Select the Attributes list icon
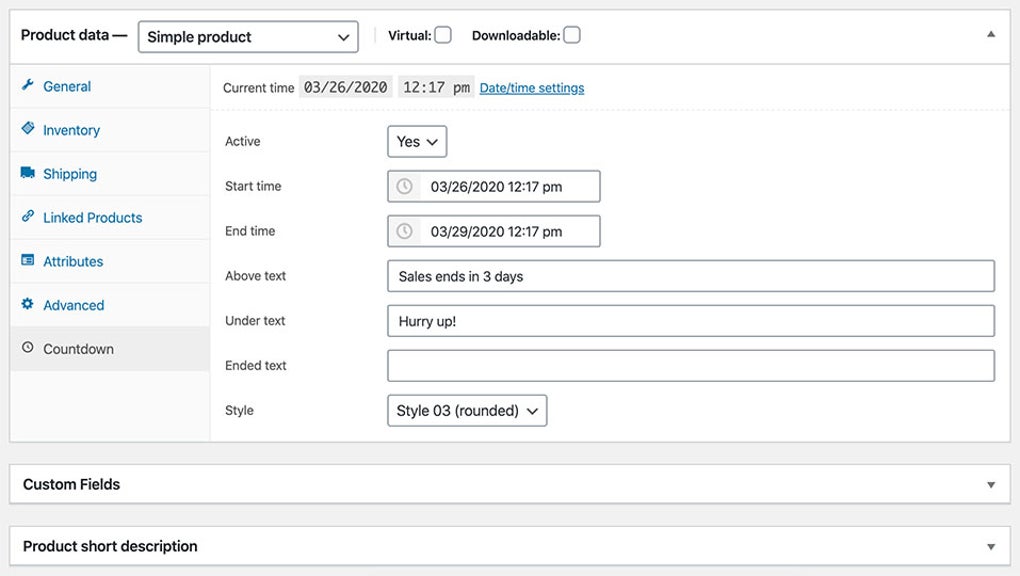The image size is (1020, 576). [28, 261]
